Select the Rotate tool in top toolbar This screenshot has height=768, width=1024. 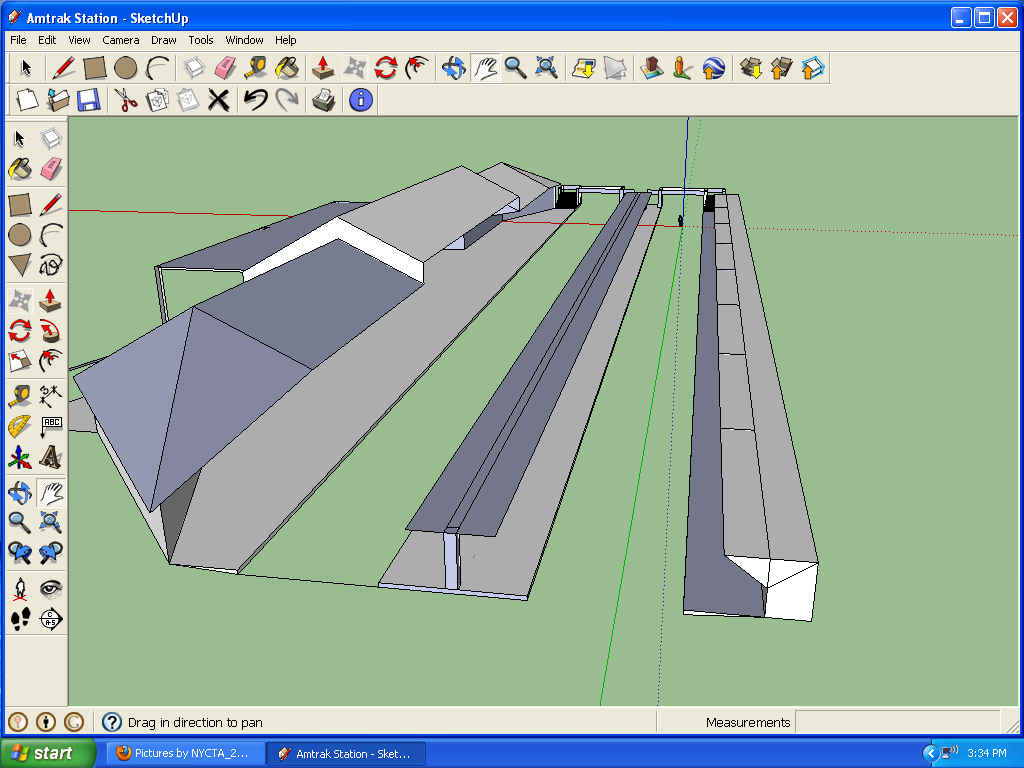386,68
